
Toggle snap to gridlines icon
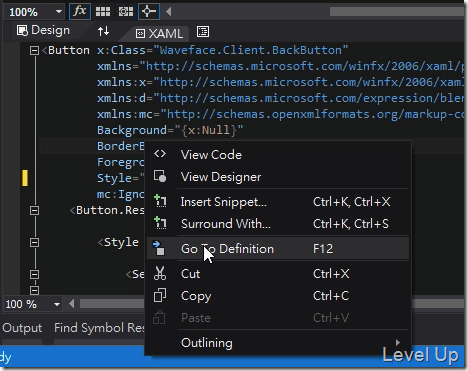[126, 12]
